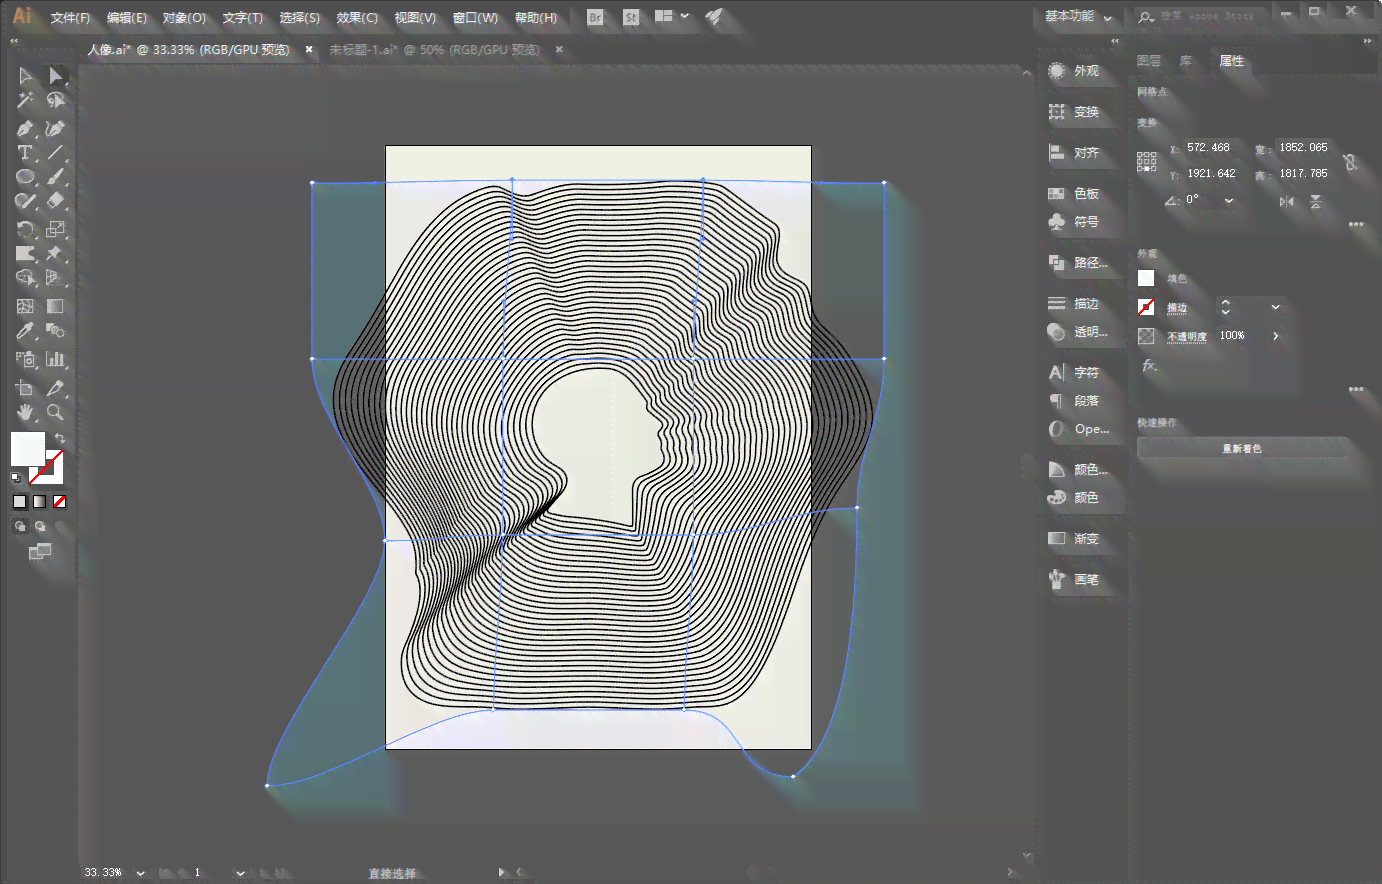Select the Mesh tool
This screenshot has width=1382, height=884.
(25, 306)
